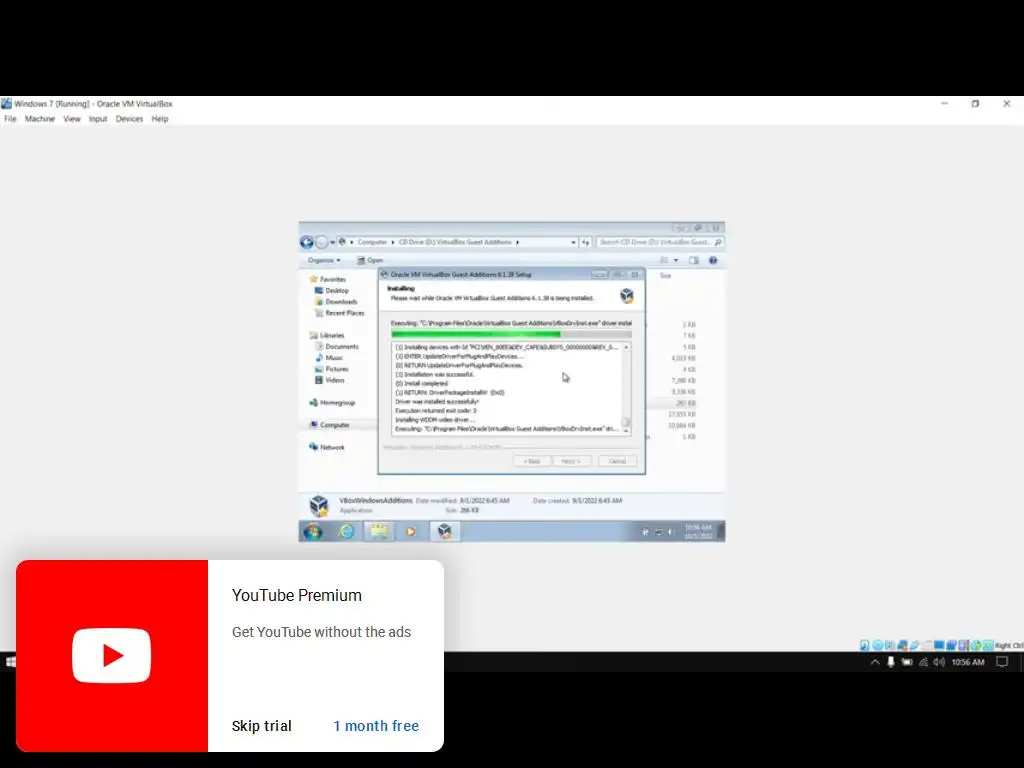The width and height of the screenshot is (1024, 768).
Task: Open the View menu in VirtualBox
Action: click(72, 119)
